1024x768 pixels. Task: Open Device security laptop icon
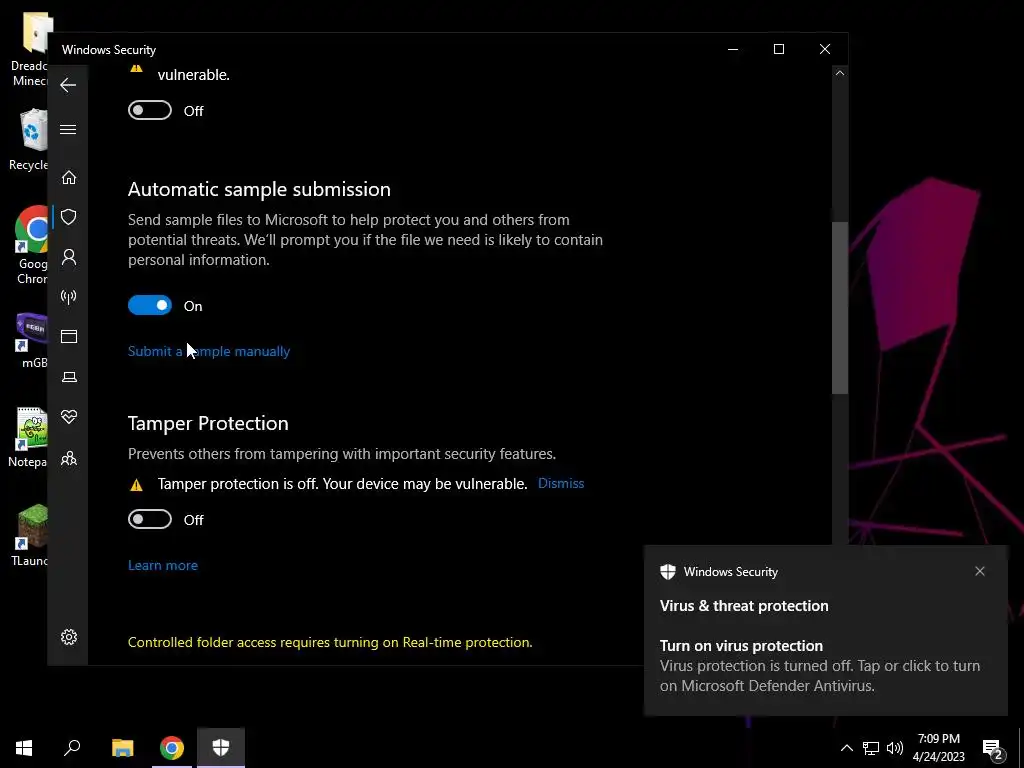pyautogui.click(x=69, y=377)
